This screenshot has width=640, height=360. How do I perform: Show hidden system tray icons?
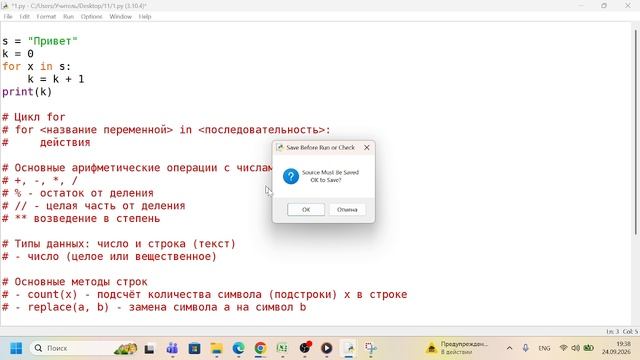(x=509, y=348)
